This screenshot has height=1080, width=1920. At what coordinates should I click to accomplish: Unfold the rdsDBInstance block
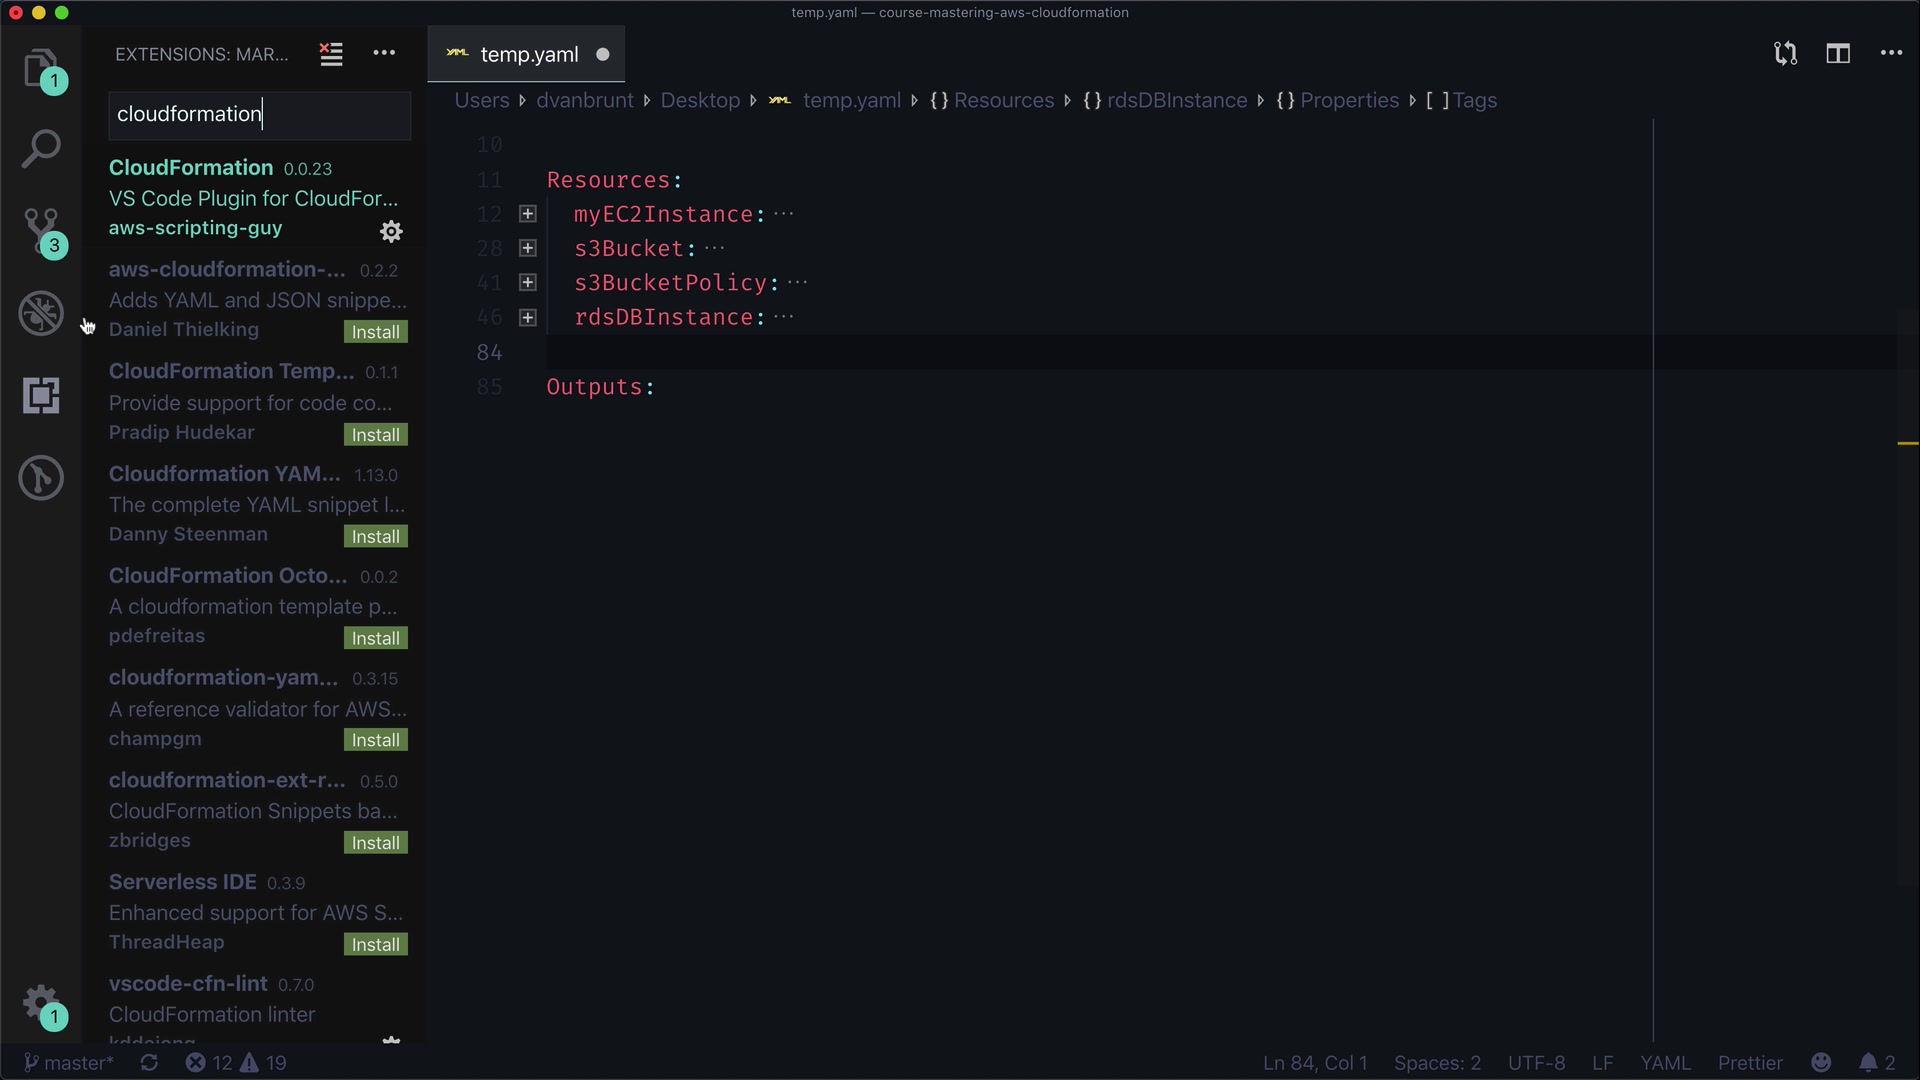[528, 318]
